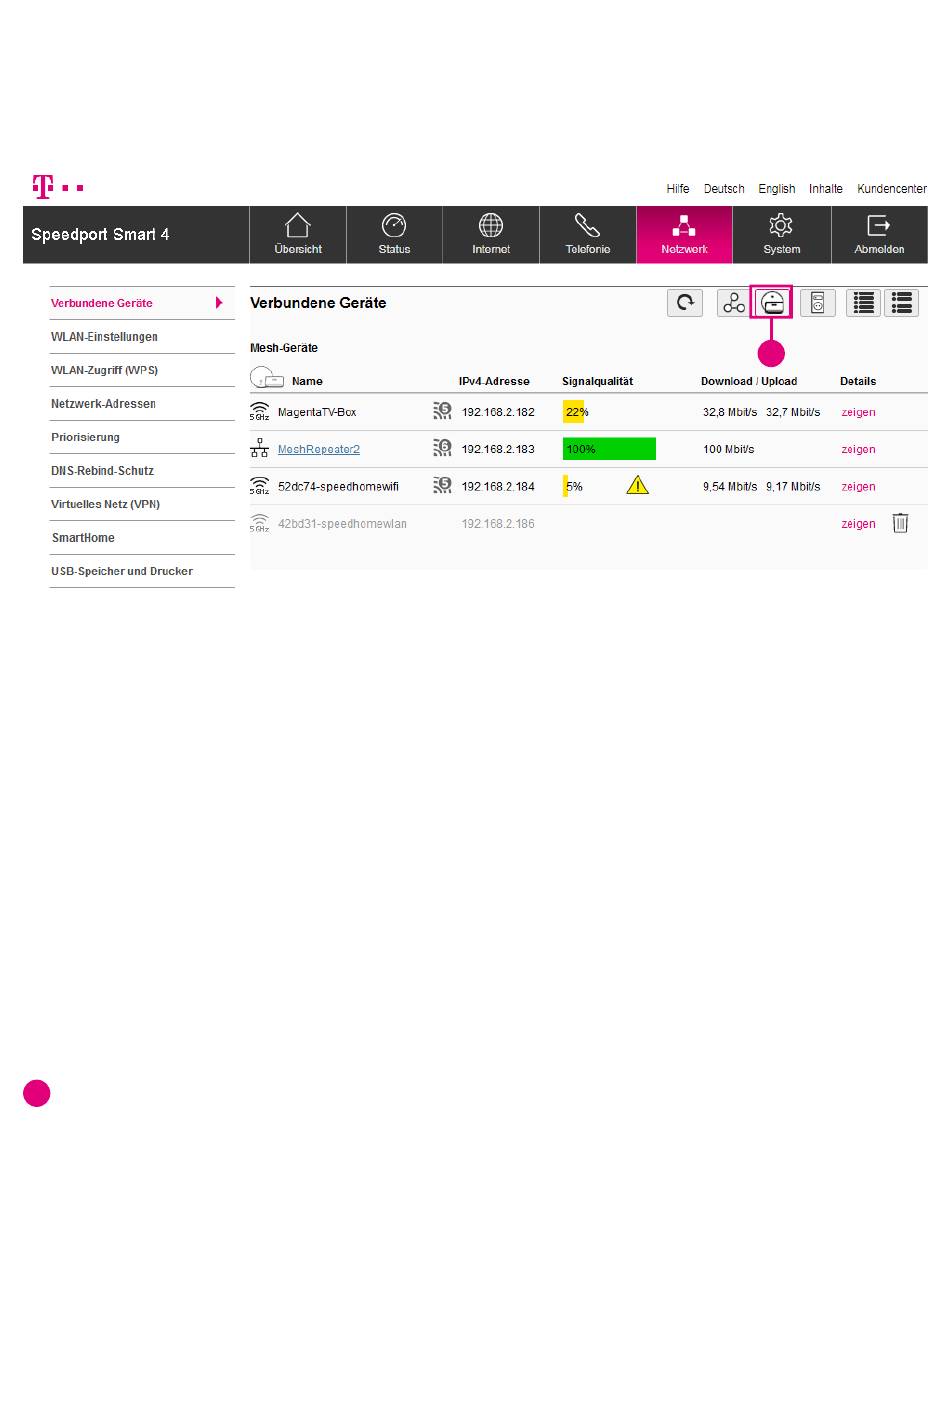
Task: Open Priorisierung in the sidebar
Action: click(142, 437)
